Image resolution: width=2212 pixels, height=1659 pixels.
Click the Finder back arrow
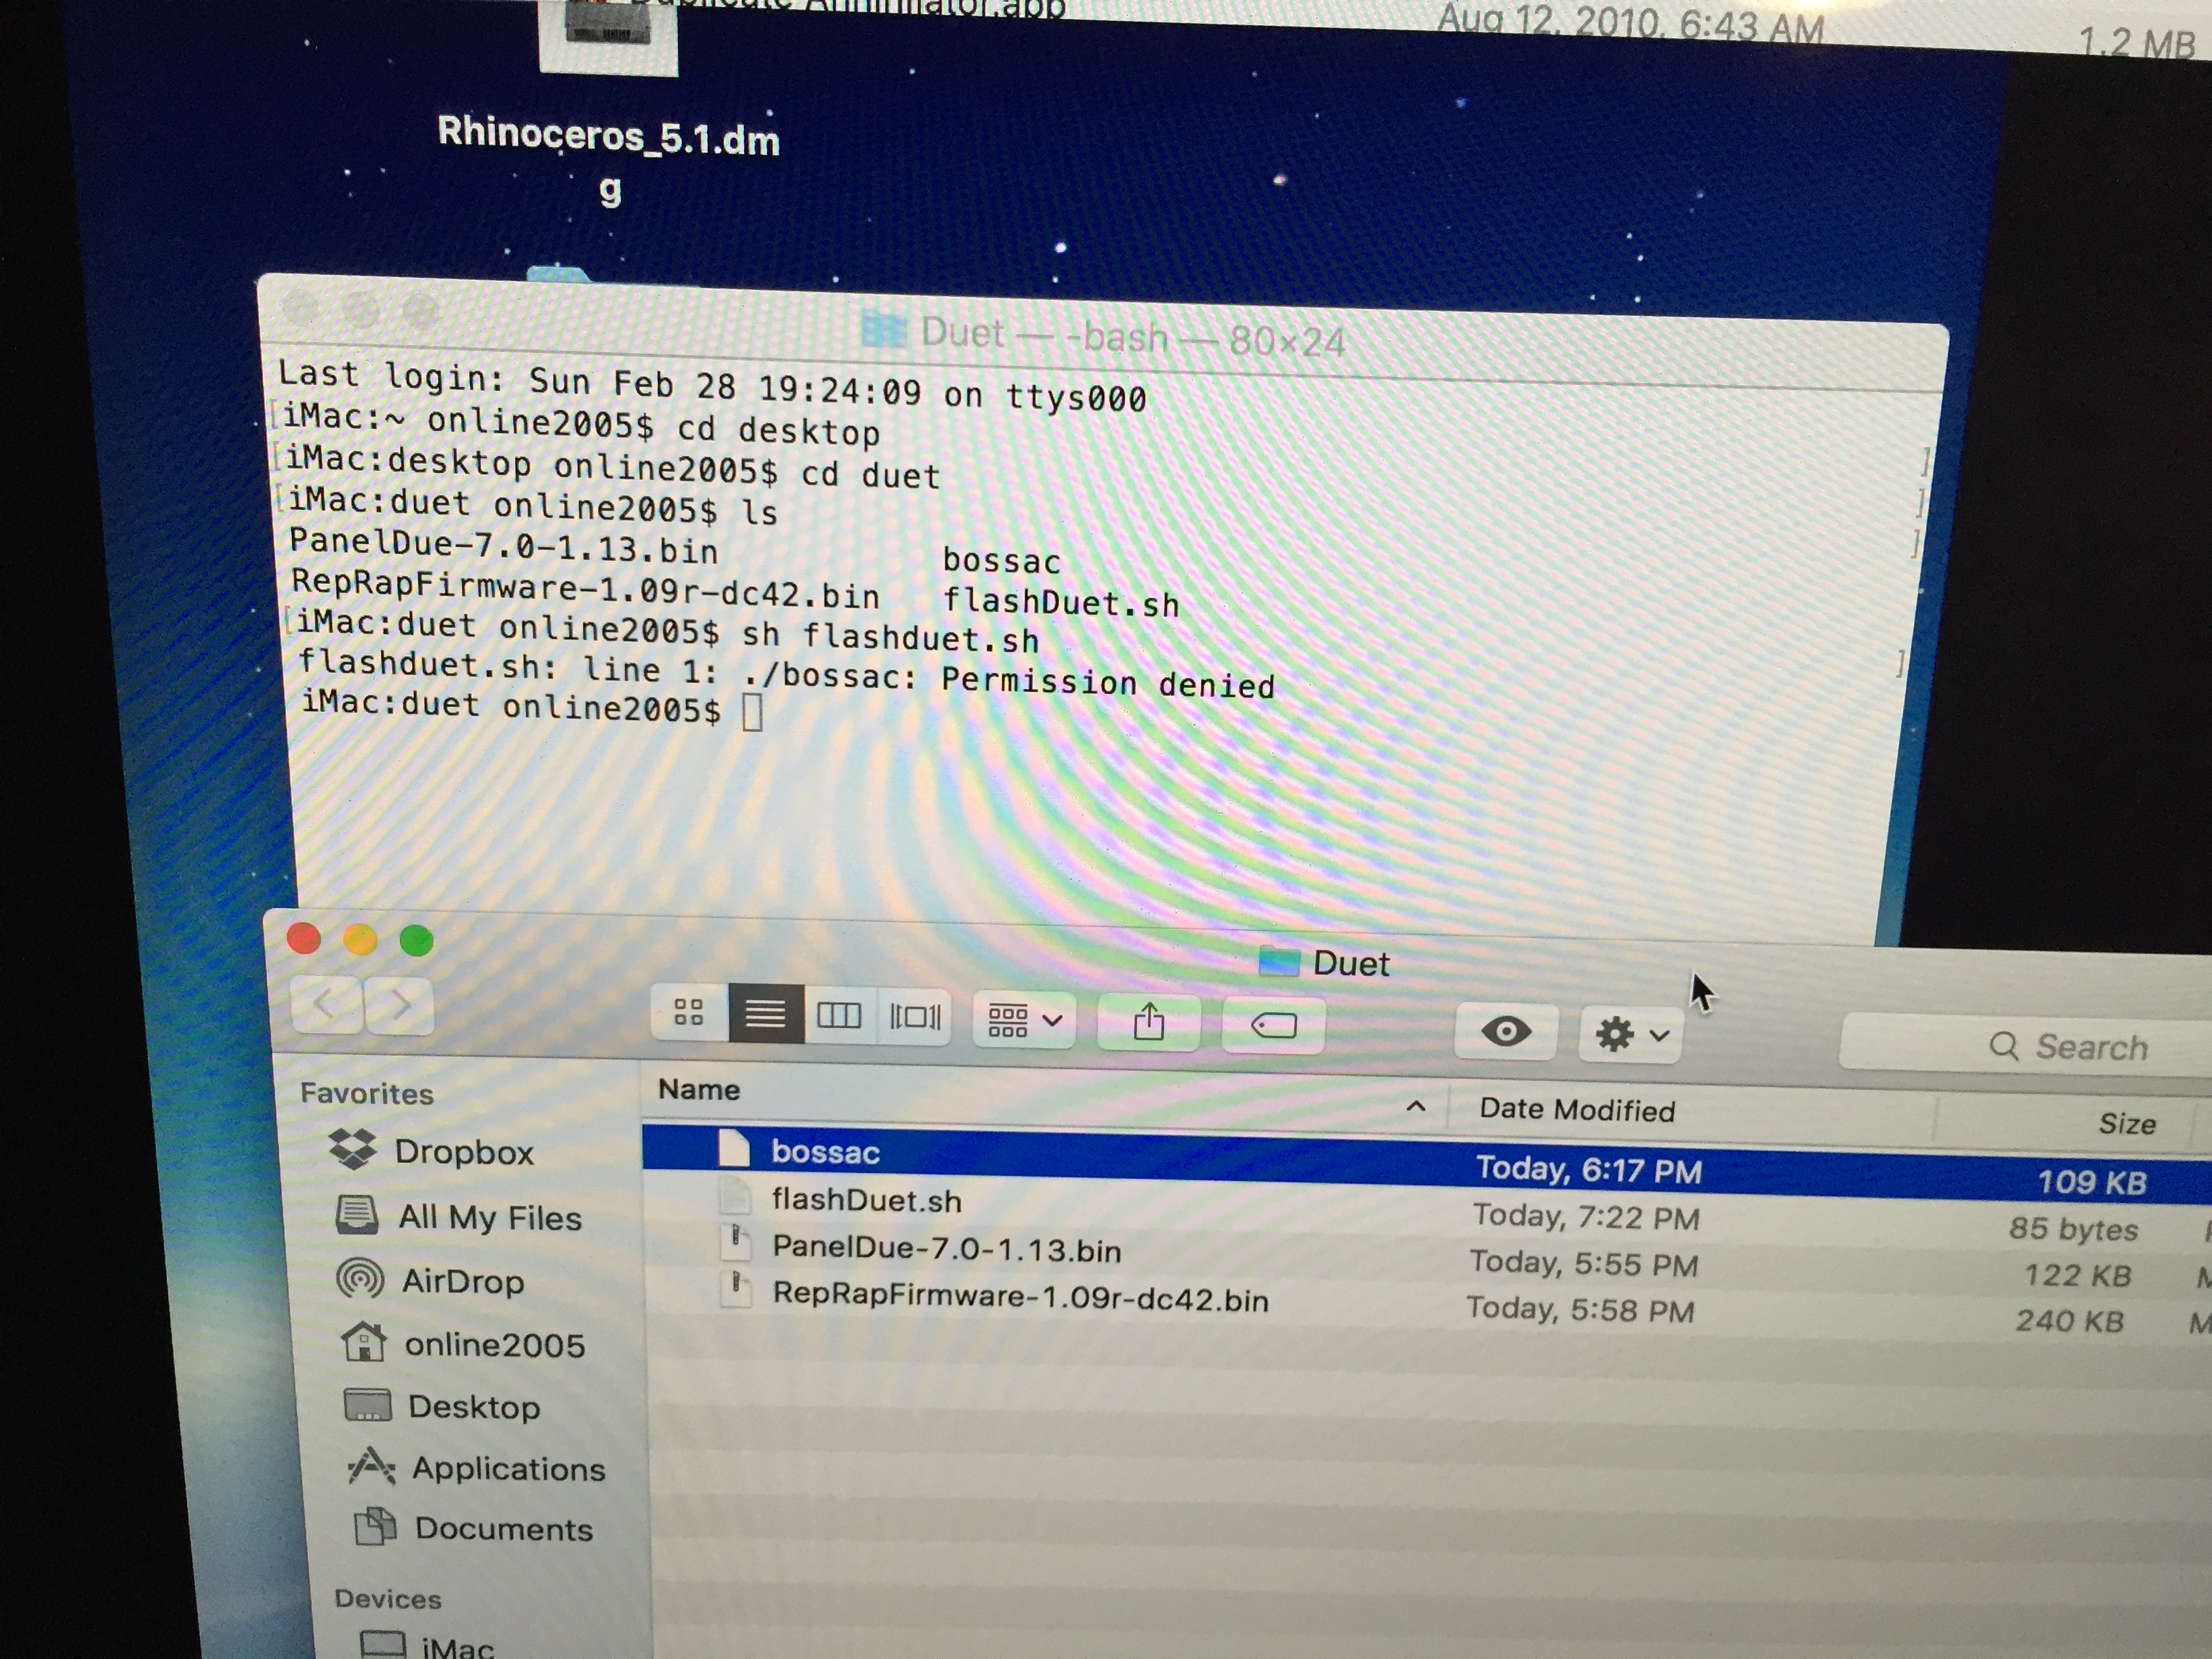pyautogui.click(x=326, y=1003)
